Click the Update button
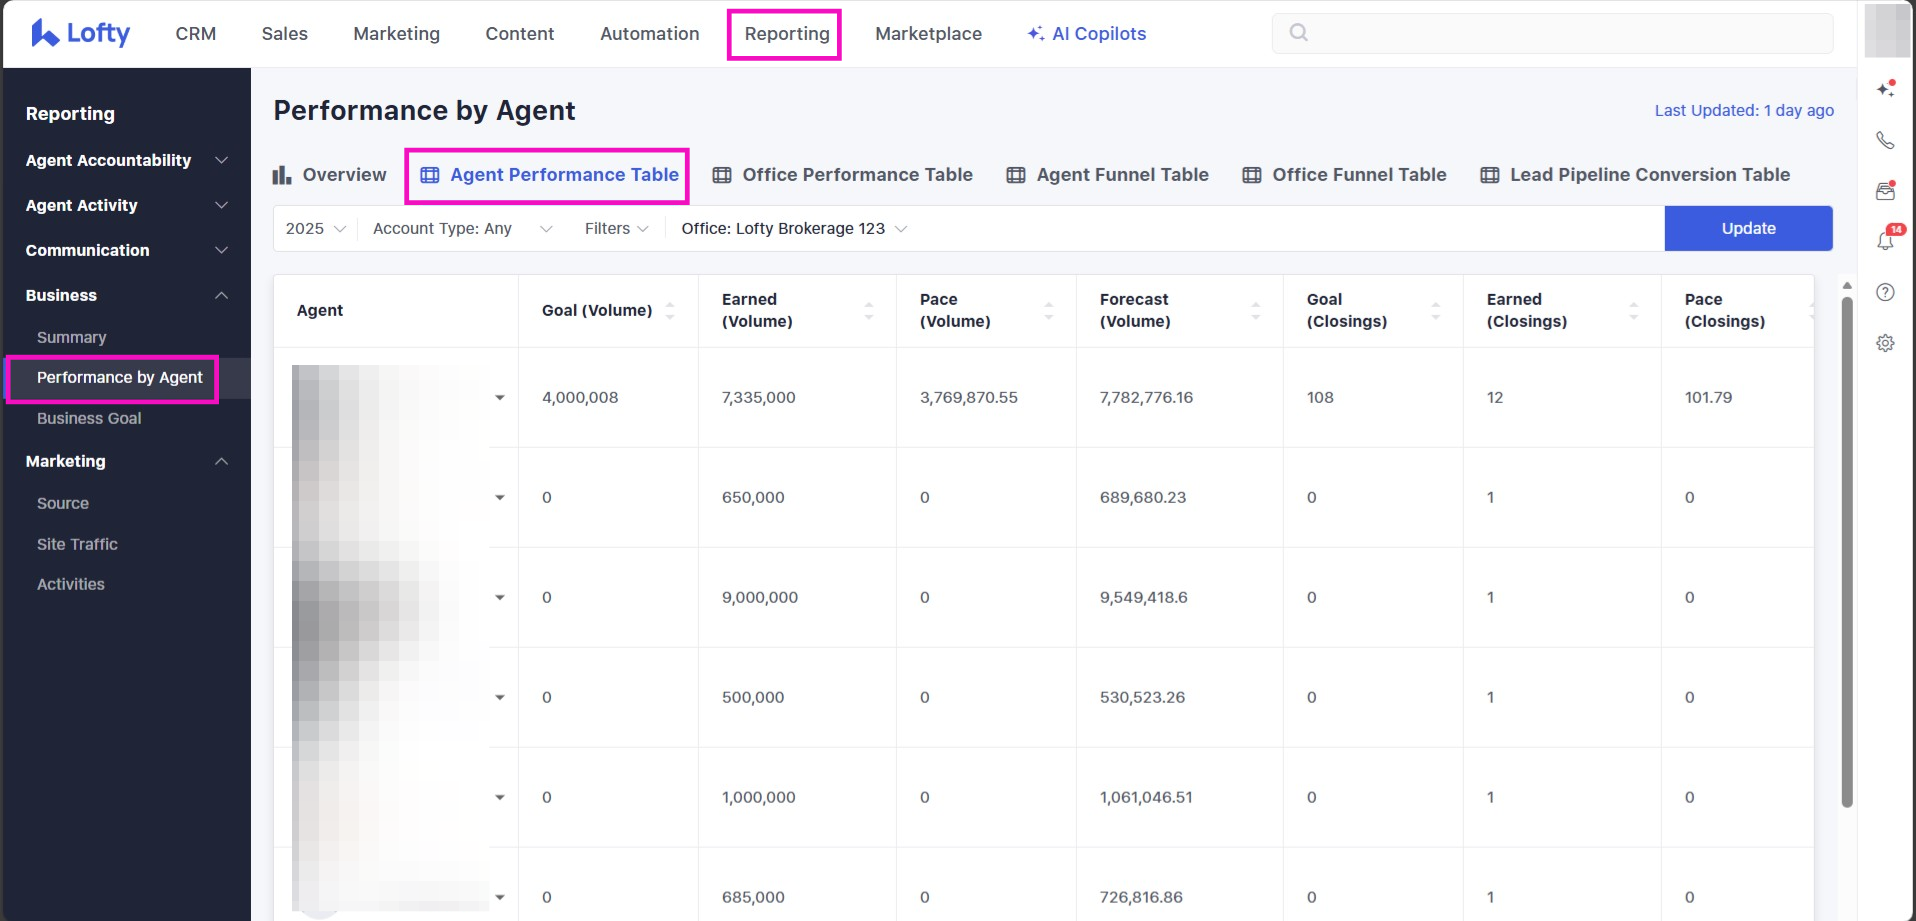 1748,229
